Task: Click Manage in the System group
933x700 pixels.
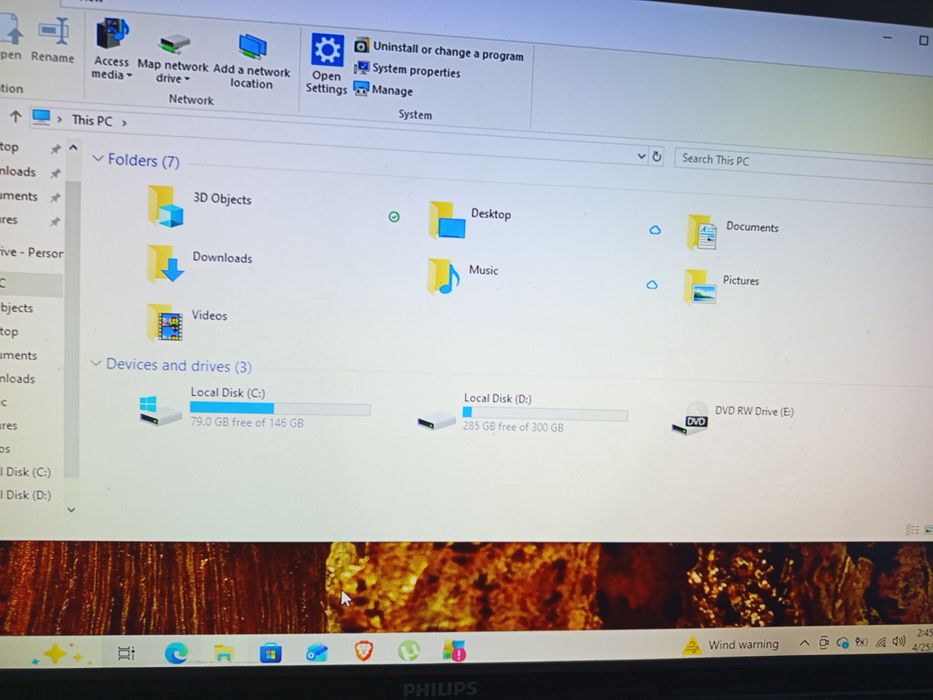Action: point(384,90)
